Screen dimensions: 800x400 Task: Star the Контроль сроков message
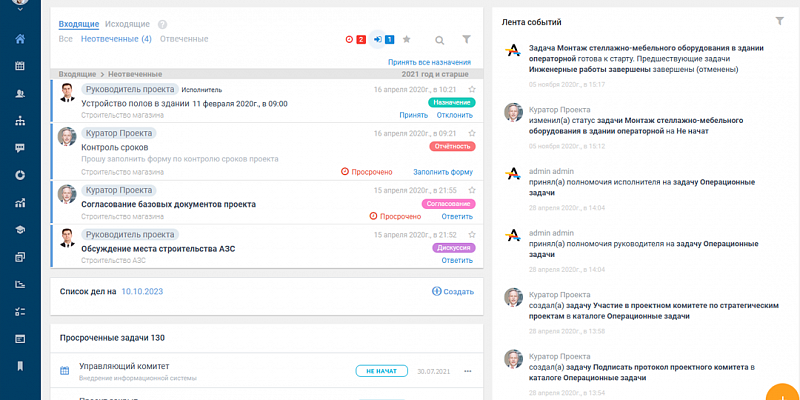[472, 133]
